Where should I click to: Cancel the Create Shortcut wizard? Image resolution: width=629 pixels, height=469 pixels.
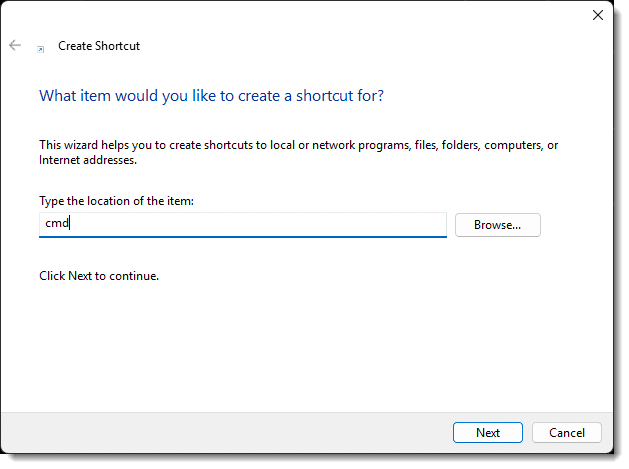click(566, 432)
